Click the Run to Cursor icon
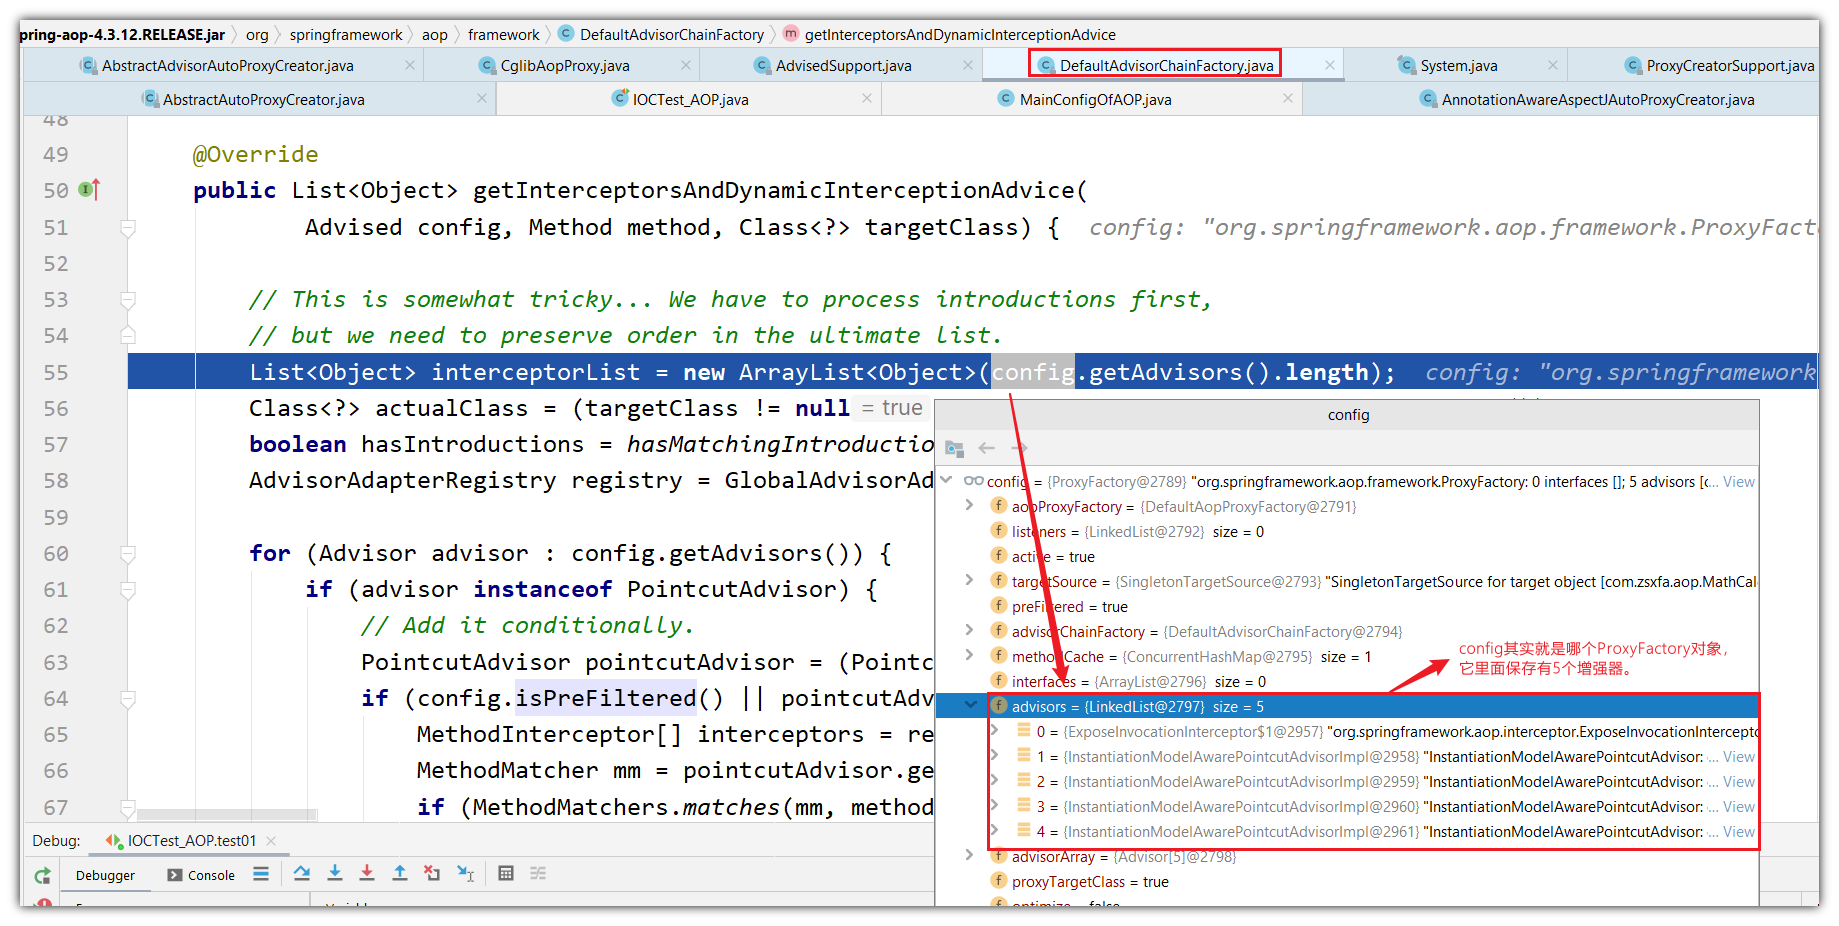The width and height of the screenshot is (1839, 926). pos(465,873)
